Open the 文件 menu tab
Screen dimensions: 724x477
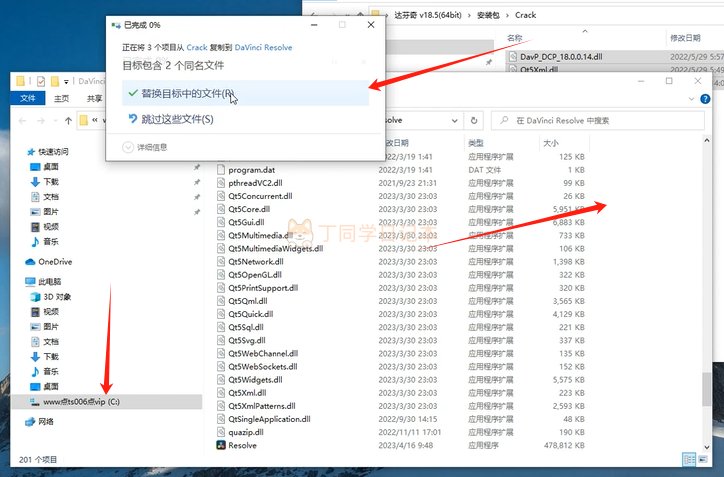tap(28, 99)
